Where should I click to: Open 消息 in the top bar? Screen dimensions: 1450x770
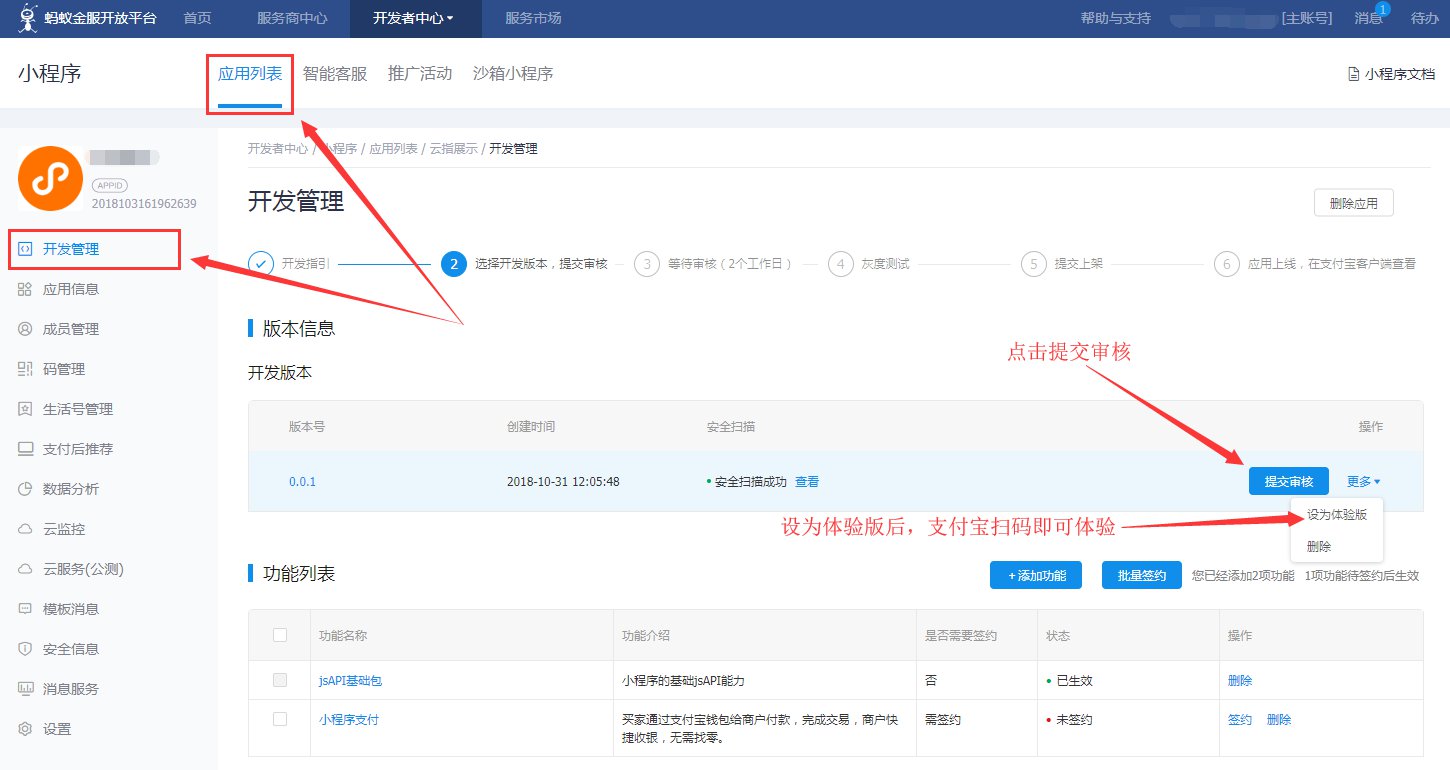[x=1369, y=18]
